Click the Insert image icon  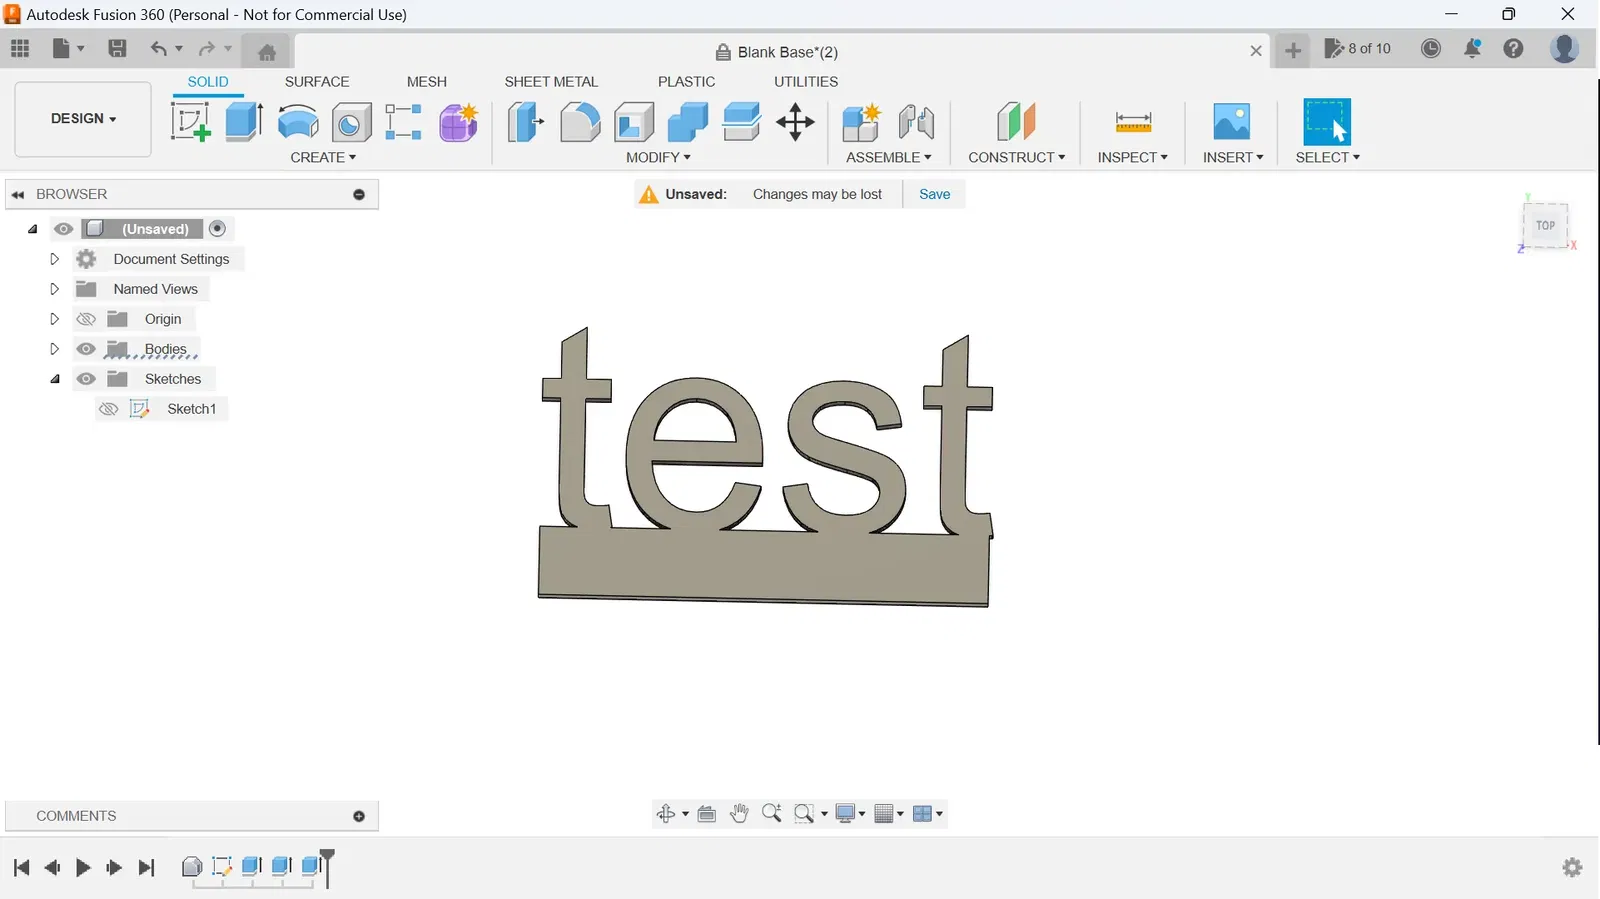tap(1231, 122)
